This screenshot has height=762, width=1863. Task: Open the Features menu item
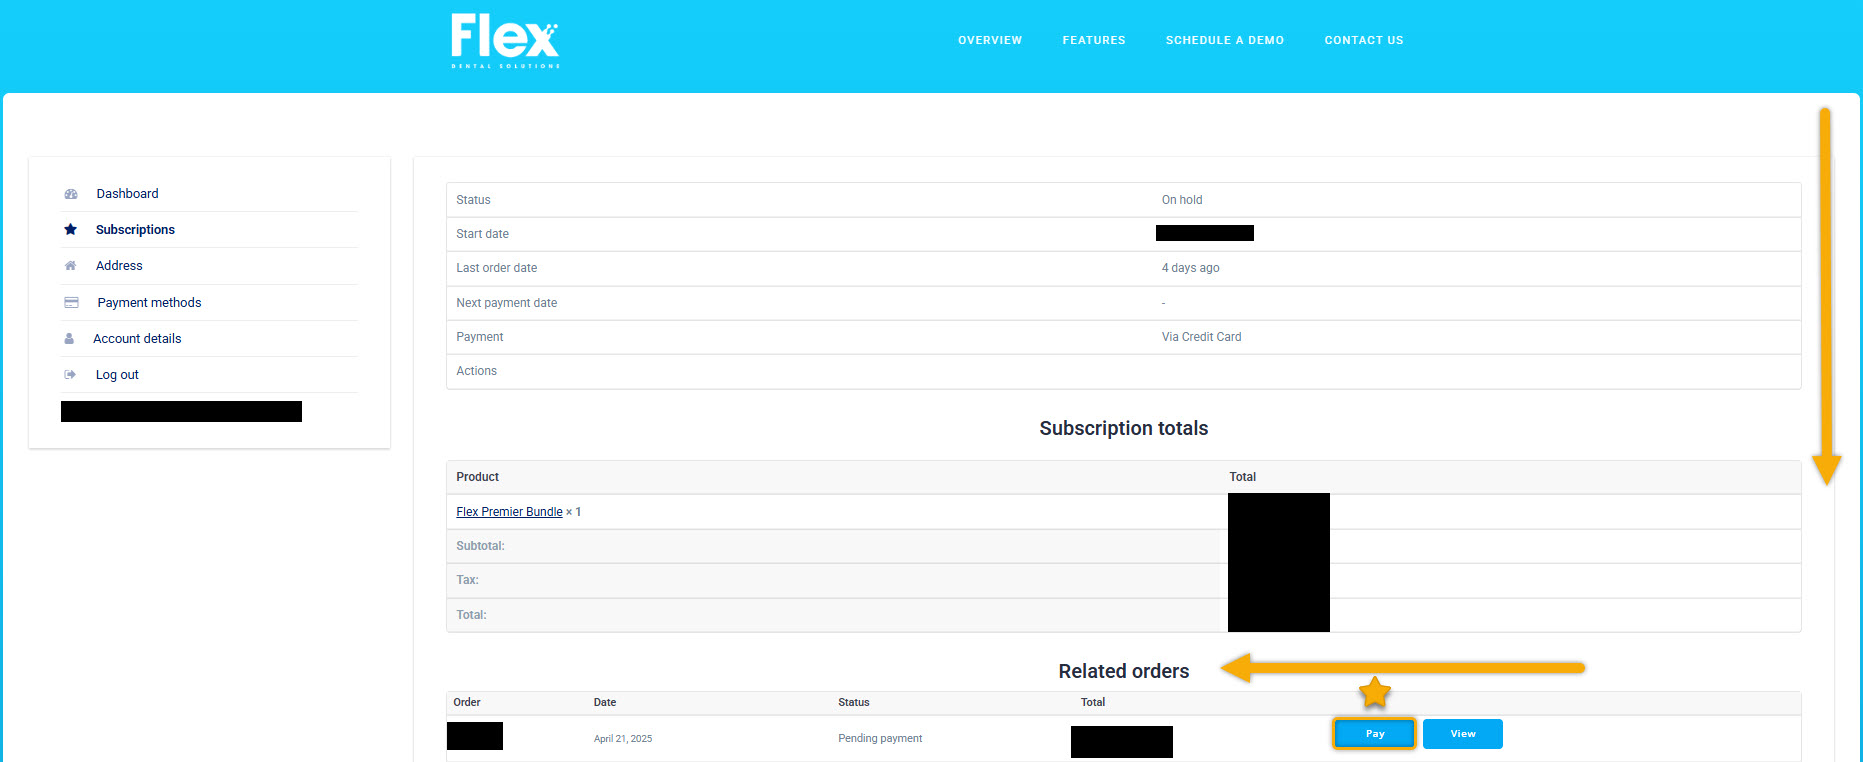point(1094,40)
